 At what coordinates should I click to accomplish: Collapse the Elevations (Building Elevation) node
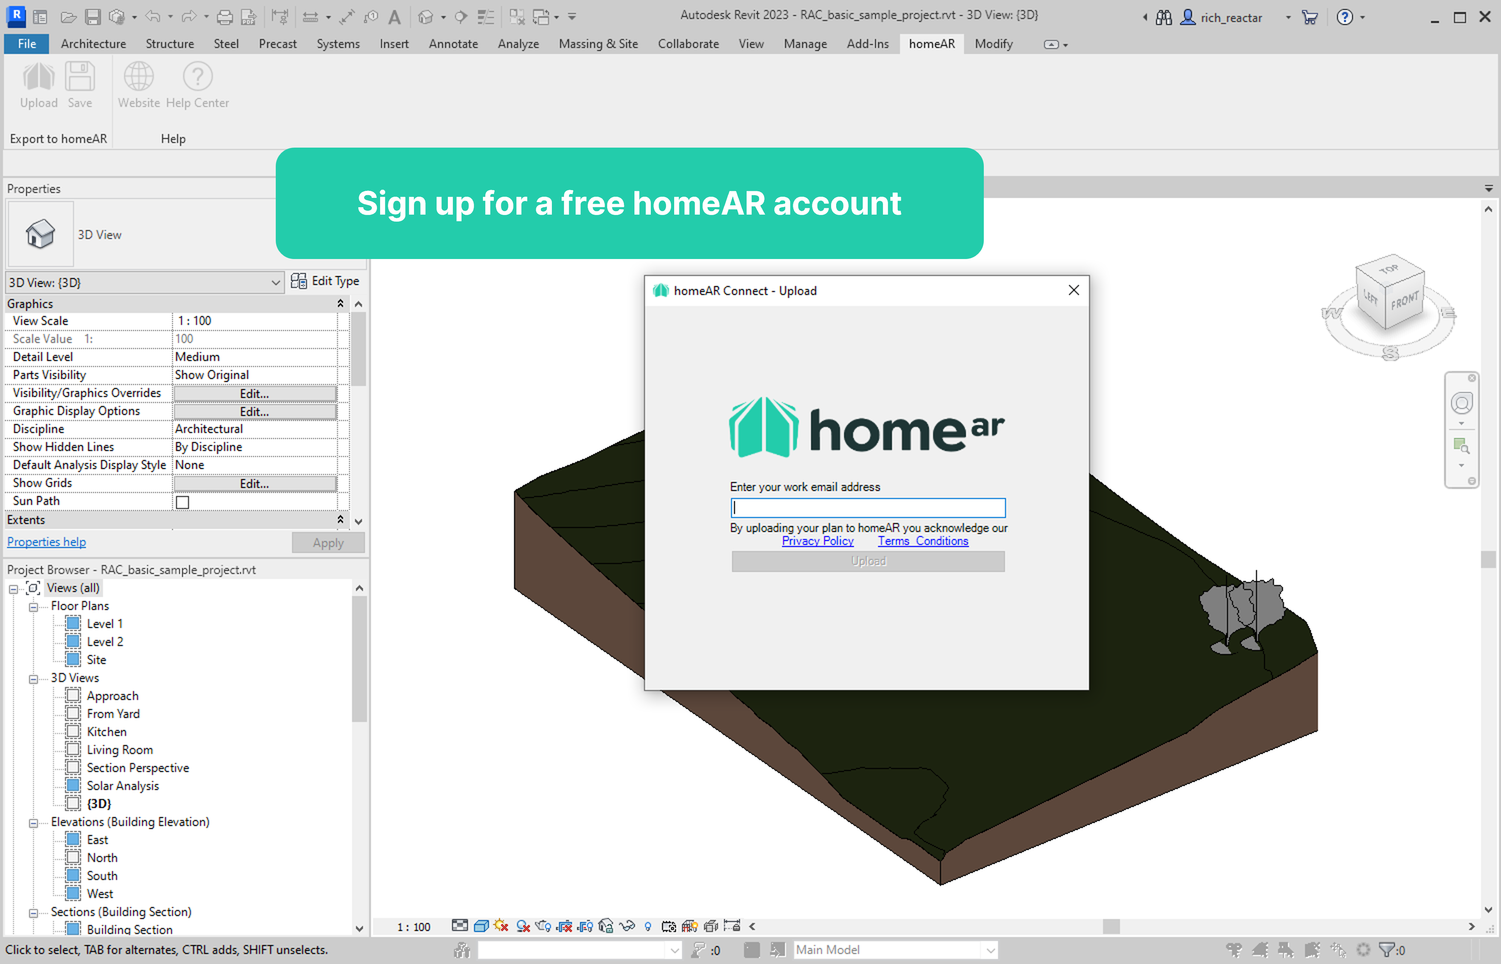33,822
